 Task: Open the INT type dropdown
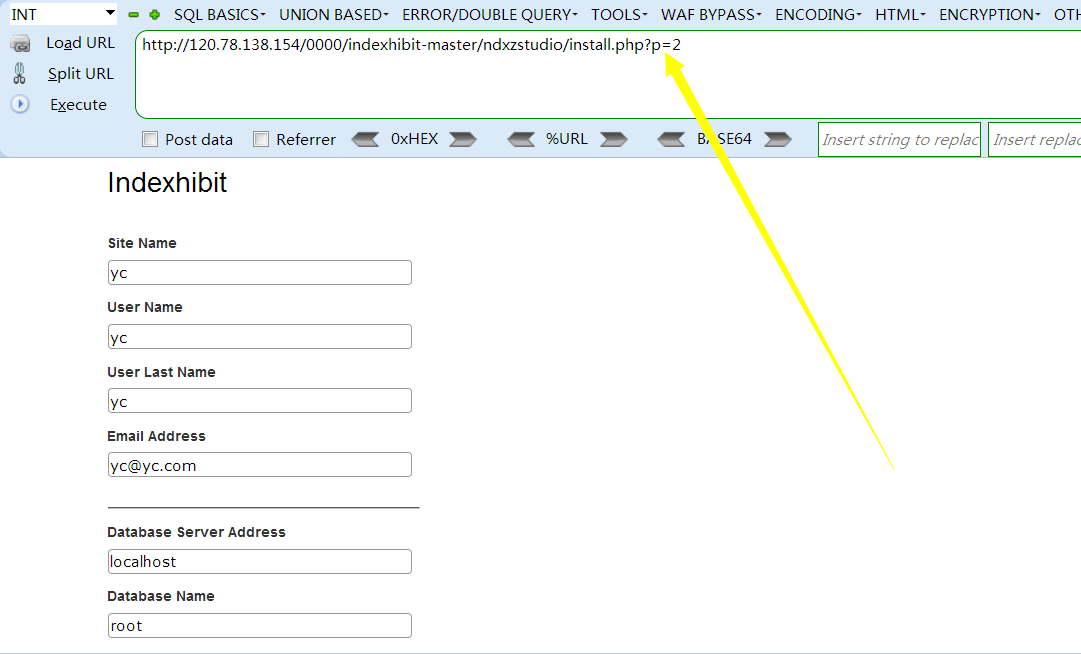63,14
